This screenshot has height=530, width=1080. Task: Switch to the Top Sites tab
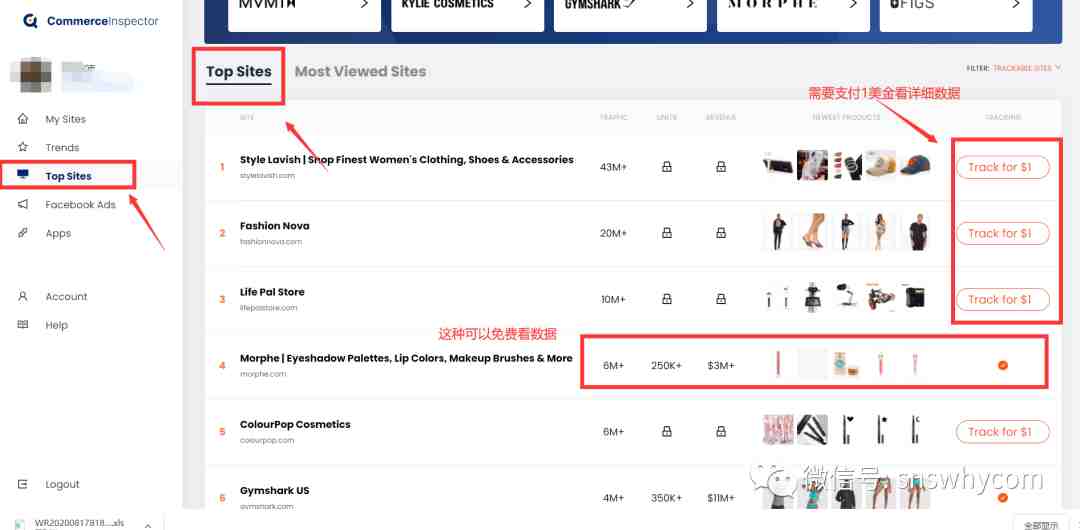tap(238, 72)
